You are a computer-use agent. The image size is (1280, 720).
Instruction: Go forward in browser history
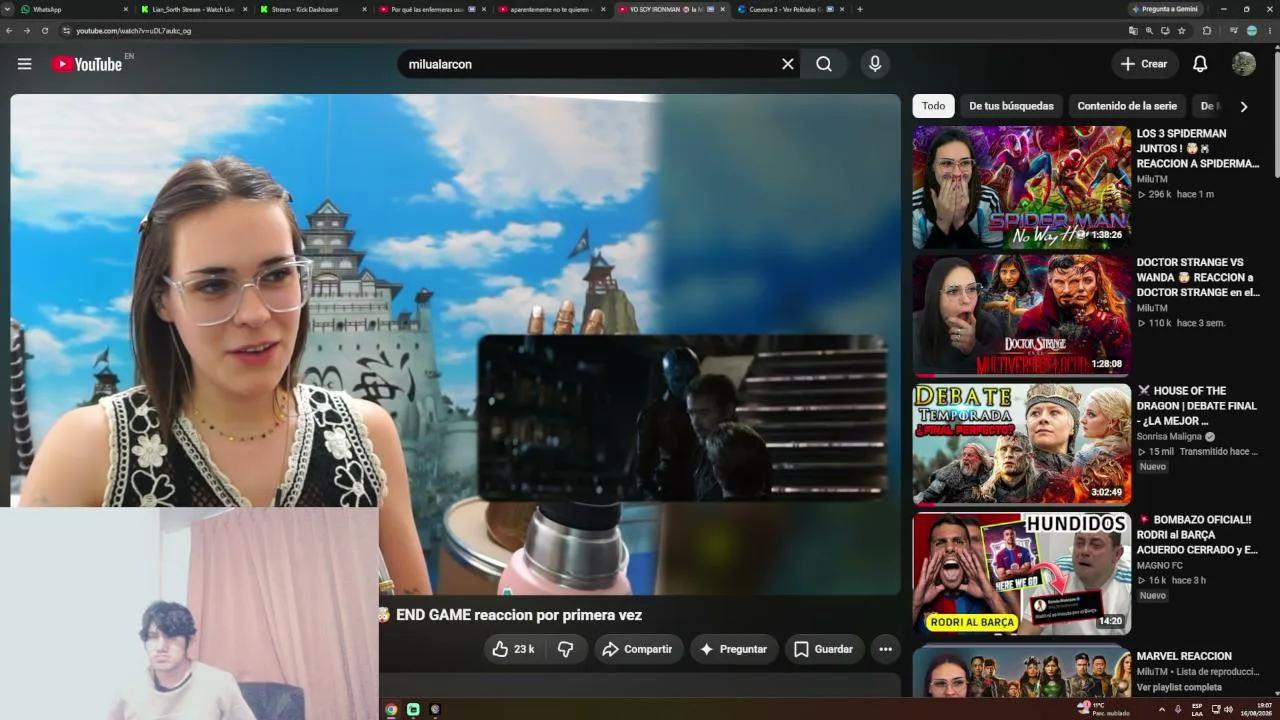27,31
